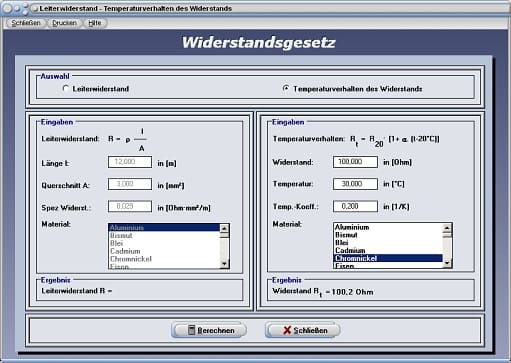Click the Berechnen button
The width and height of the screenshot is (511, 363).
pos(209,330)
